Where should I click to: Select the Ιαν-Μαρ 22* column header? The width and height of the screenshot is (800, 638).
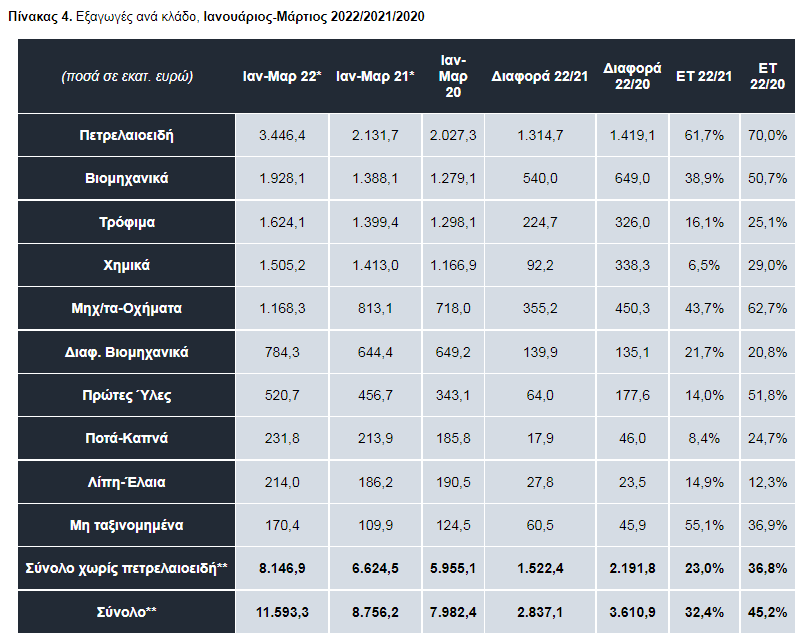click(281, 77)
